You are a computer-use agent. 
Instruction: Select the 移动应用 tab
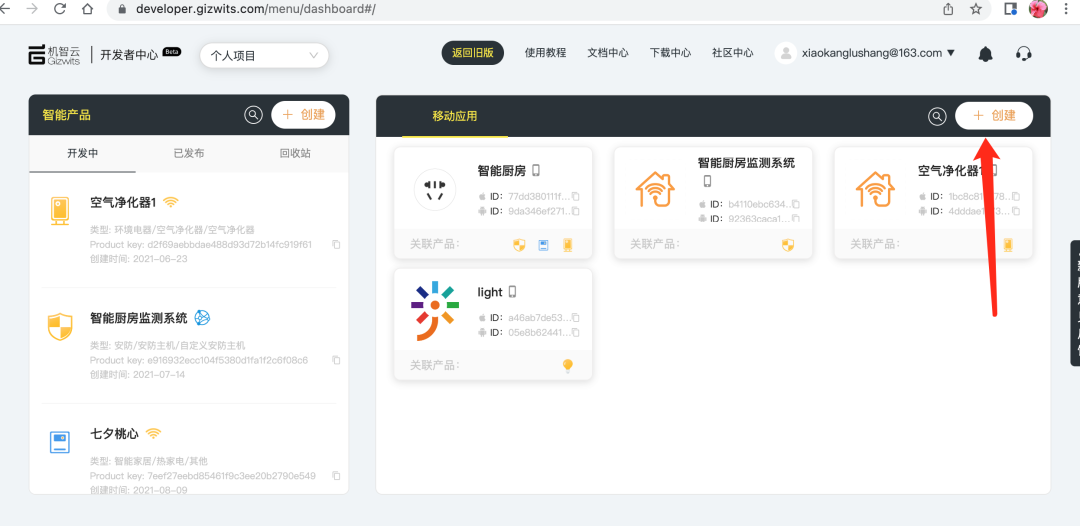455,116
